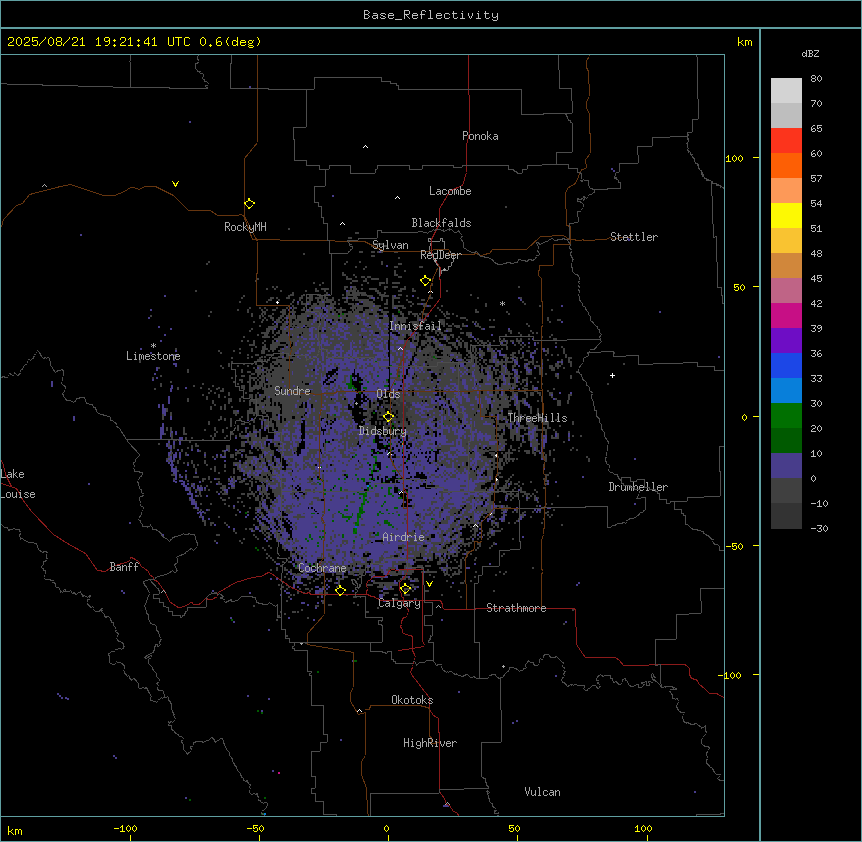The width and height of the screenshot is (862, 842).
Task: Click the 80 value on the dBZ scale
Action: coord(816,79)
